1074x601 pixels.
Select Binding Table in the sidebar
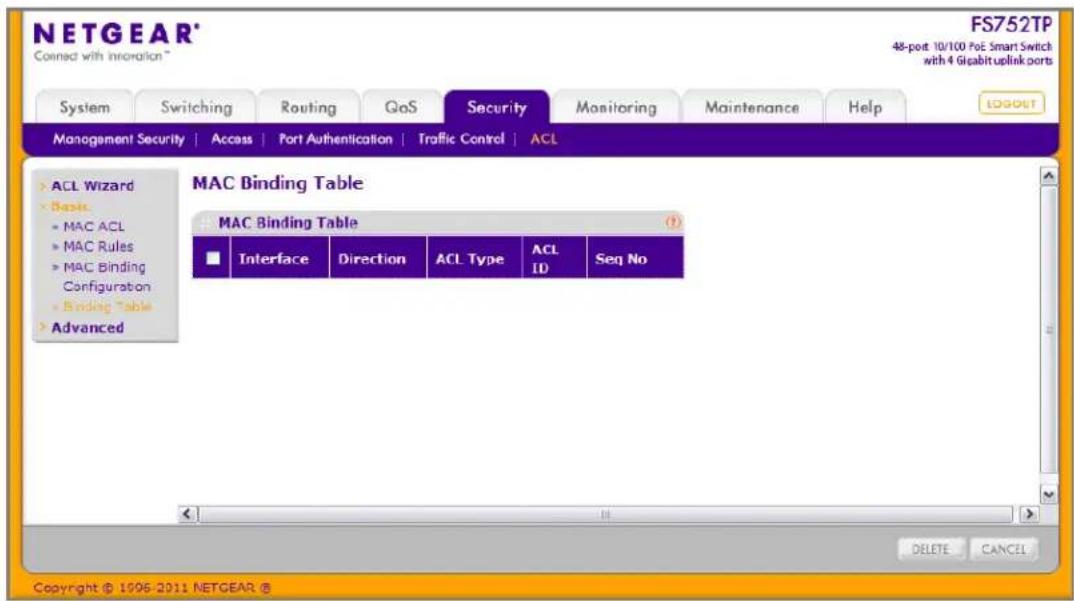(107, 306)
